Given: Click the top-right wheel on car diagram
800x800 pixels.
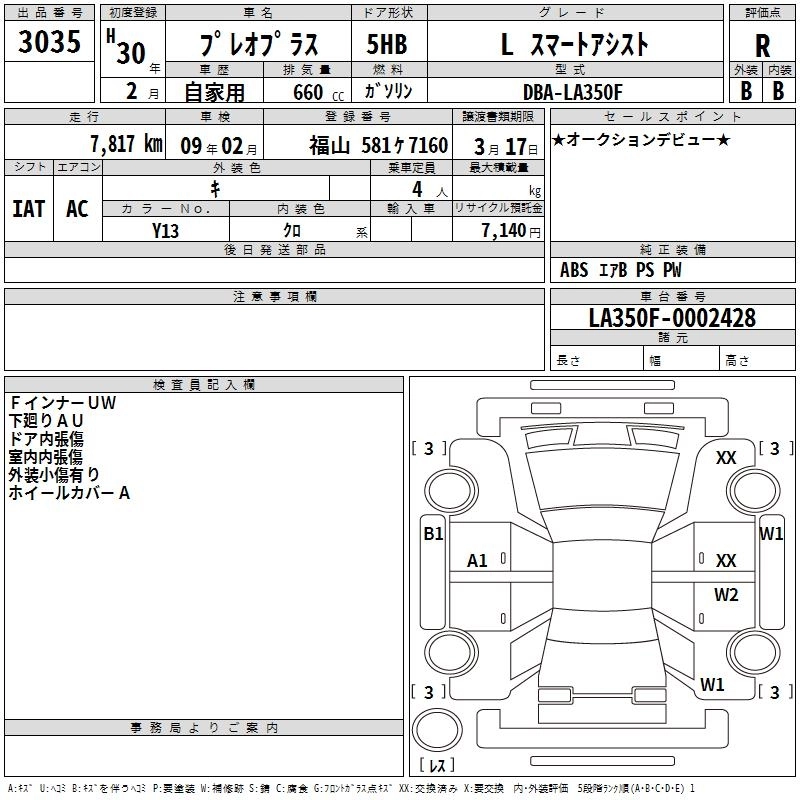Looking at the screenshot, I should tap(752, 492).
